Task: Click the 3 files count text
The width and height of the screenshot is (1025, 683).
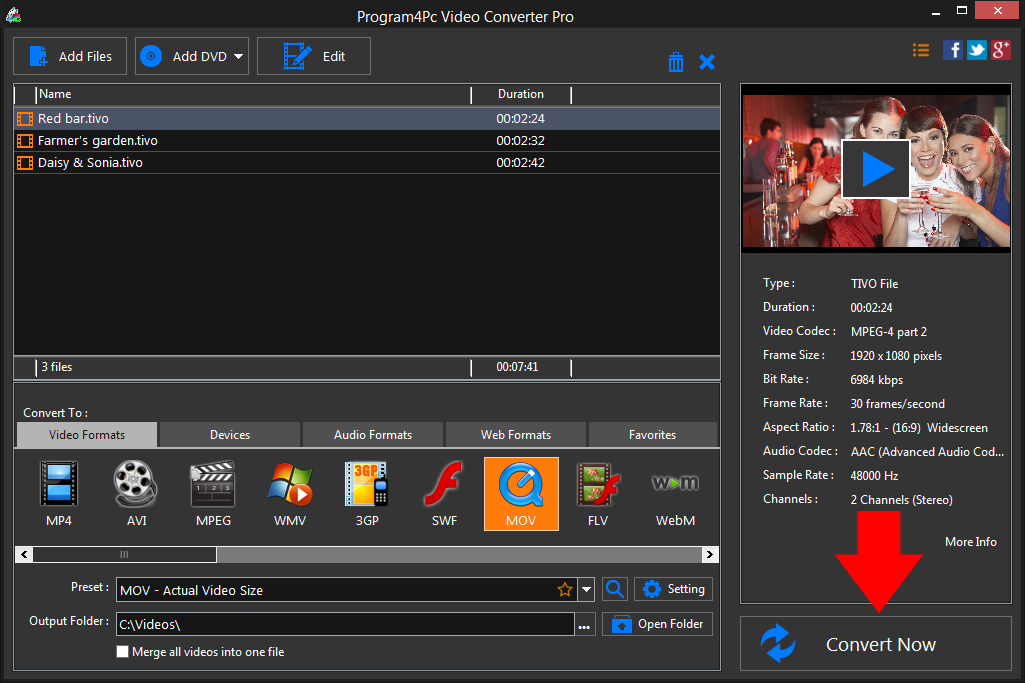Action: 57,367
